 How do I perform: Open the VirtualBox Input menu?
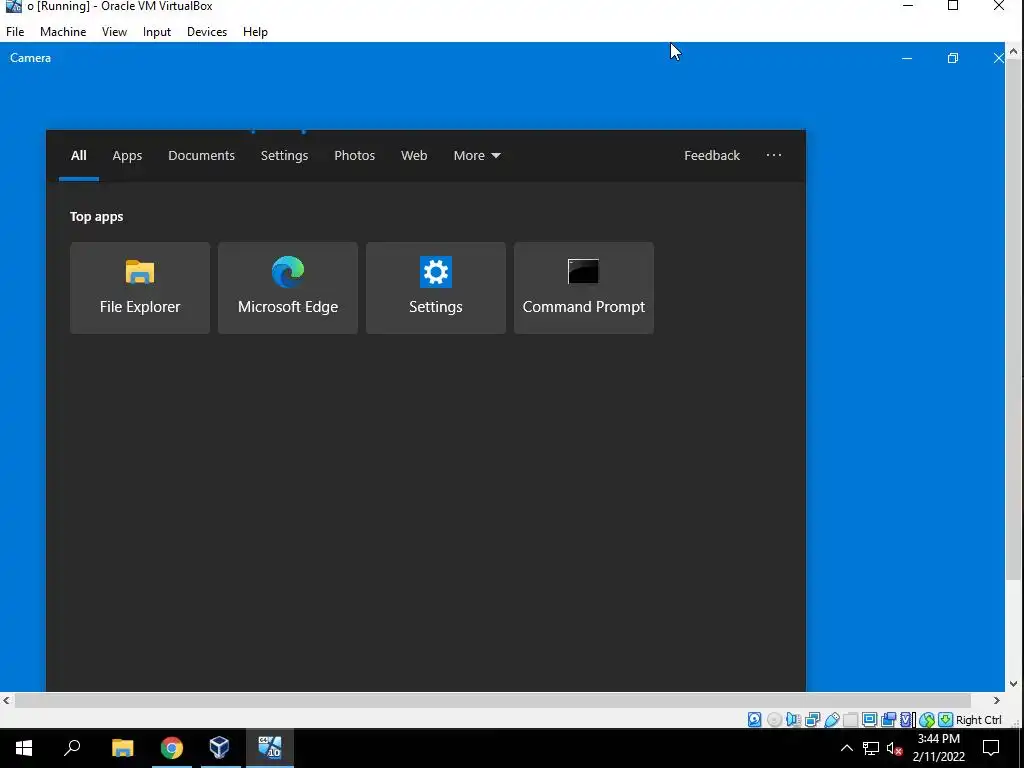click(x=157, y=31)
